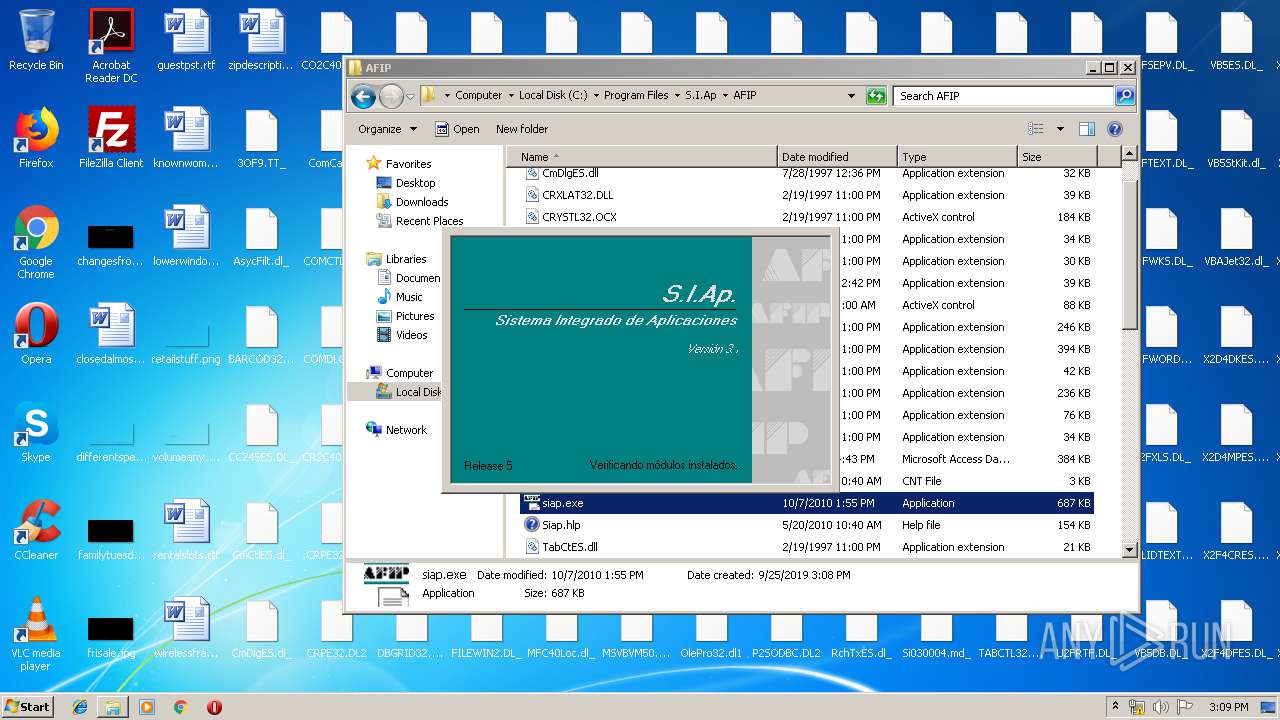Select the CRXLAT32.DLL file
This screenshot has height=720, width=1280.
pyautogui.click(x=808, y=195)
